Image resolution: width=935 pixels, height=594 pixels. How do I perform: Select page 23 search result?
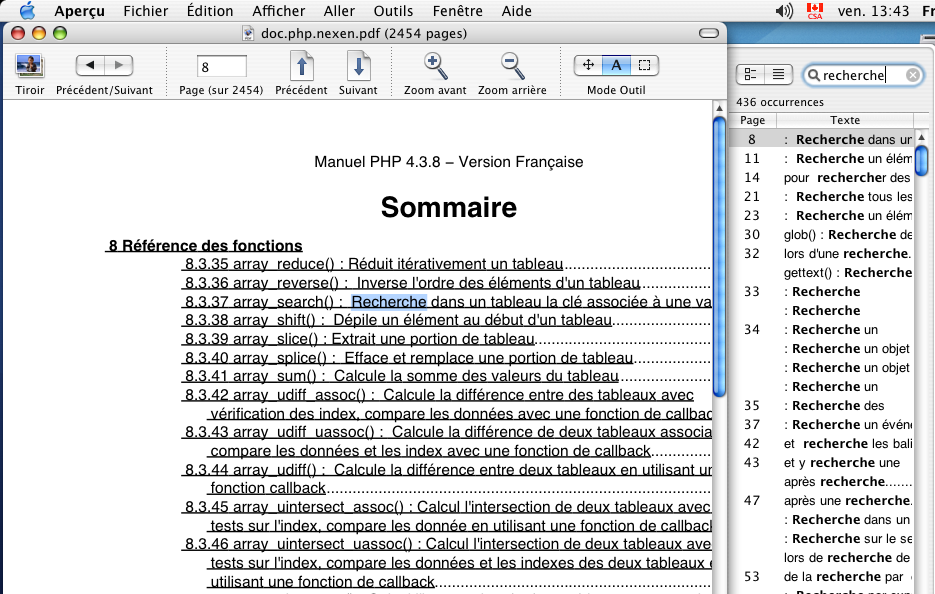pos(821,216)
